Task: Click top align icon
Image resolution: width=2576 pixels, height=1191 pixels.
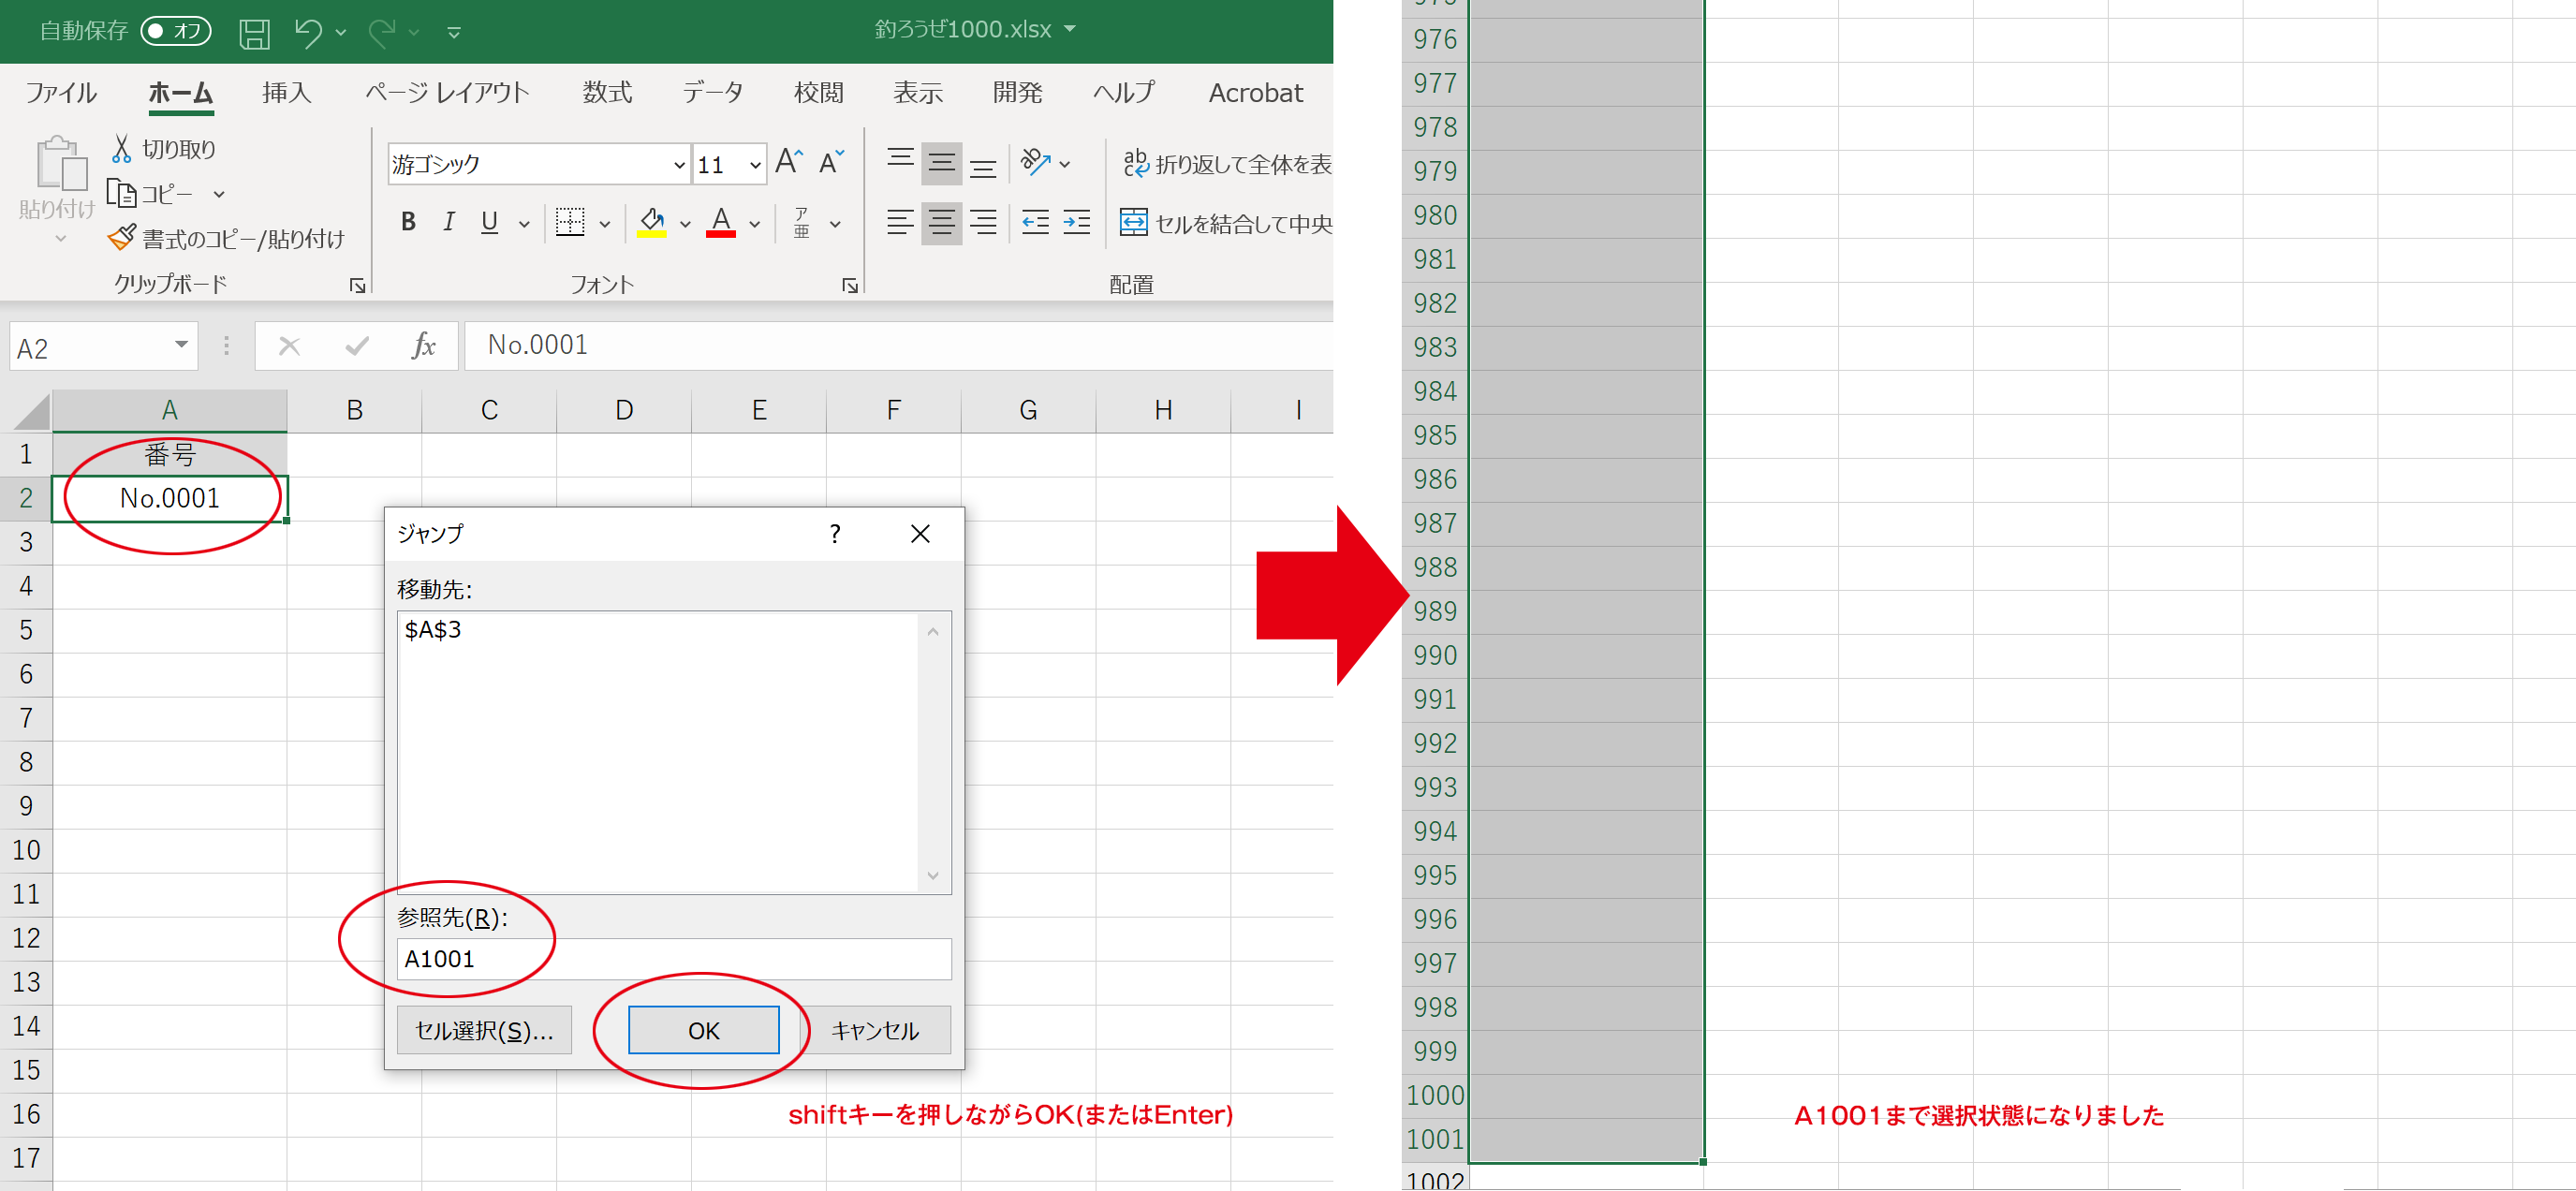Action: 900,161
